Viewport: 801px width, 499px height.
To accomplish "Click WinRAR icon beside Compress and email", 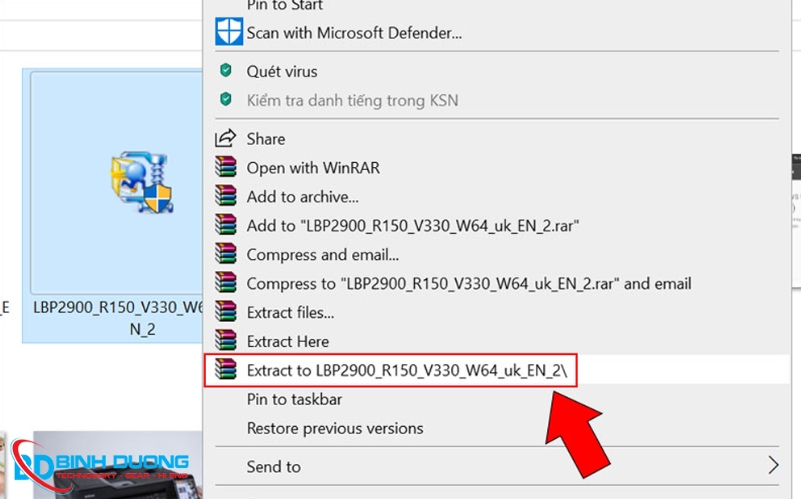I will (226, 254).
